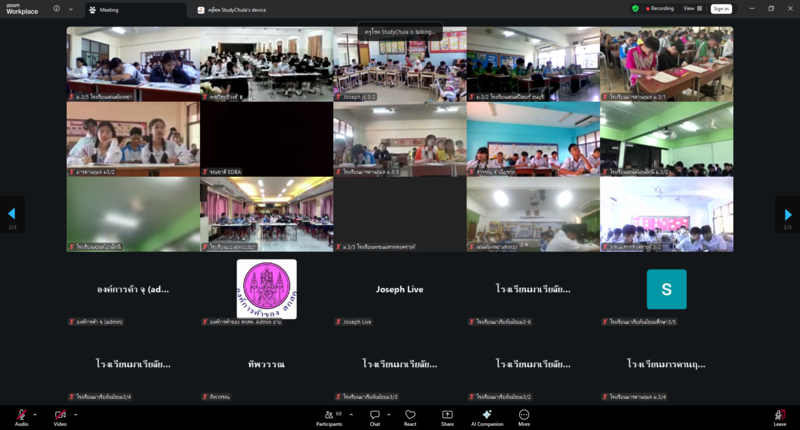Open the Participants panel
This screenshot has height=430, width=800.
click(329, 418)
